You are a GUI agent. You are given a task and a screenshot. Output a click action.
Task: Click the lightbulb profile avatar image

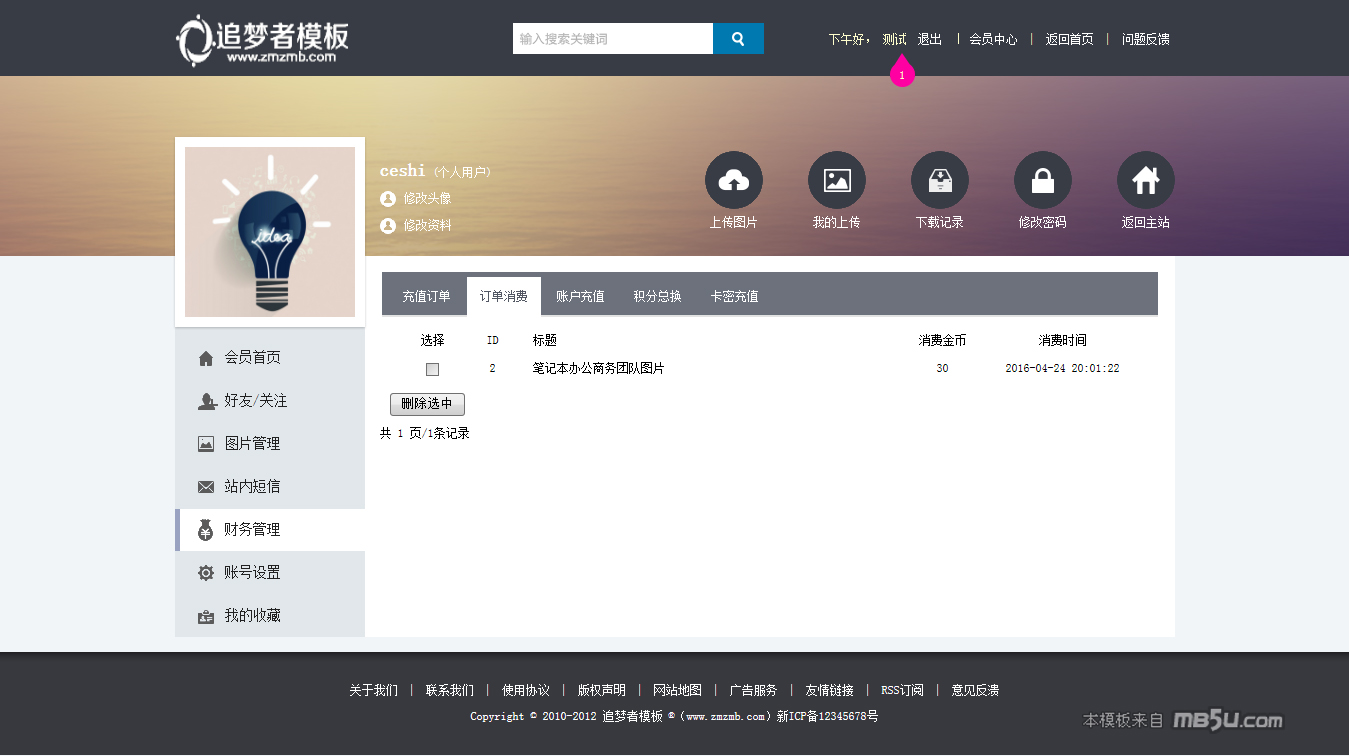click(x=270, y=232)
